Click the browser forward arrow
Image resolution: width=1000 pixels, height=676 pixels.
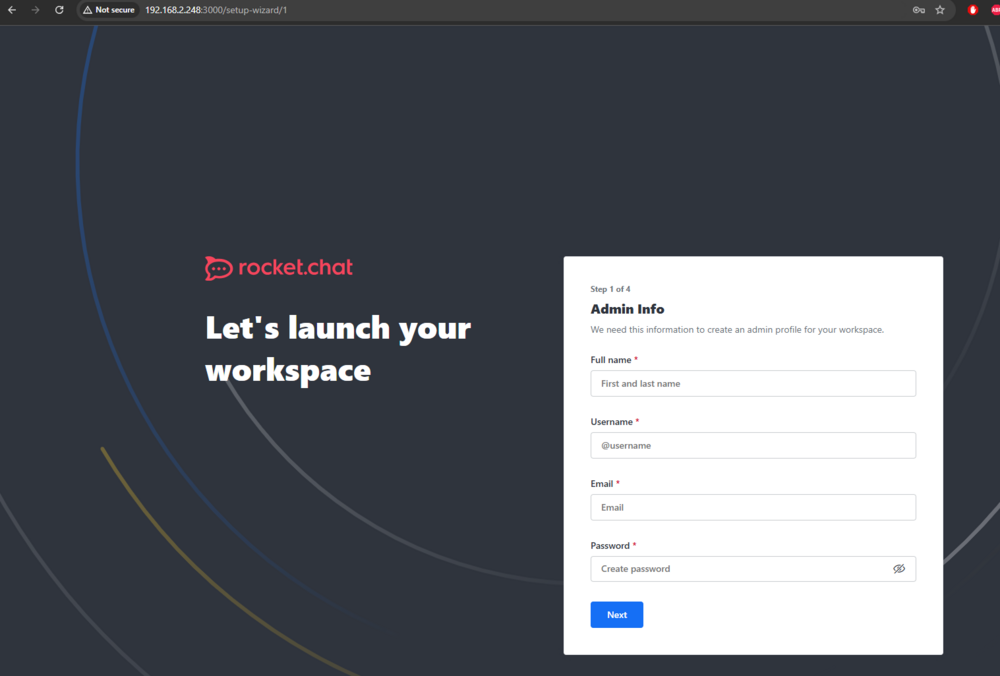point(35,10)
